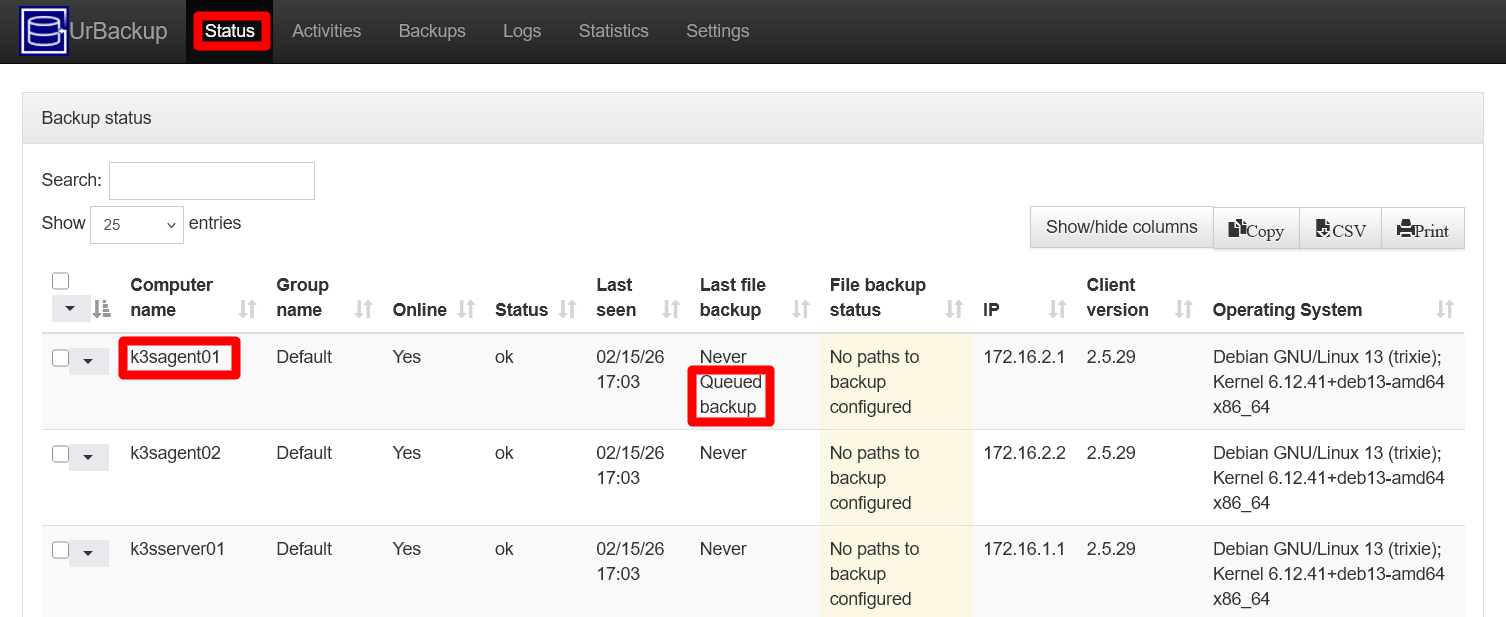
Task: Expand the action menu for k3sserver01
Action: pos(89,552)
